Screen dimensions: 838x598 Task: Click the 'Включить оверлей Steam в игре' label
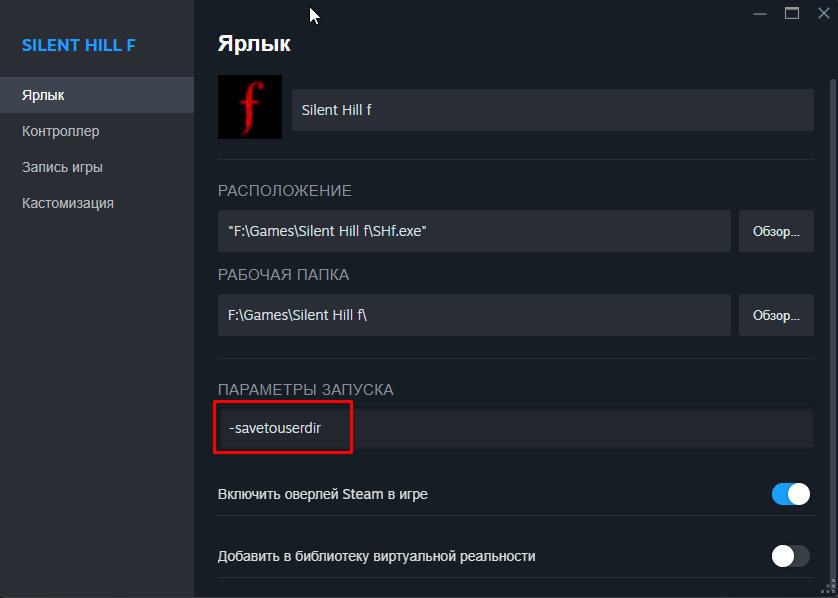pyautogui.click(x=323, y=494)
